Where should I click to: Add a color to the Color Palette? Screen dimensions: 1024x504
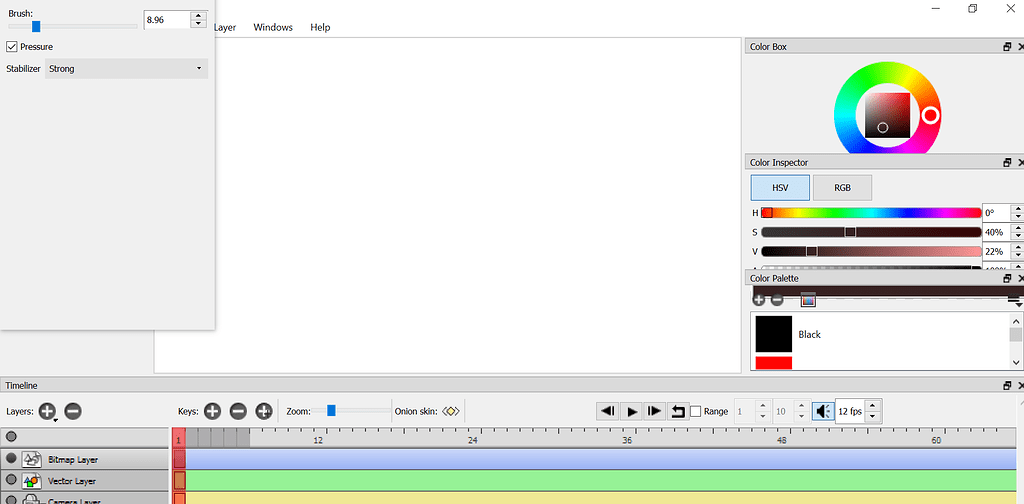click(758, 300)
